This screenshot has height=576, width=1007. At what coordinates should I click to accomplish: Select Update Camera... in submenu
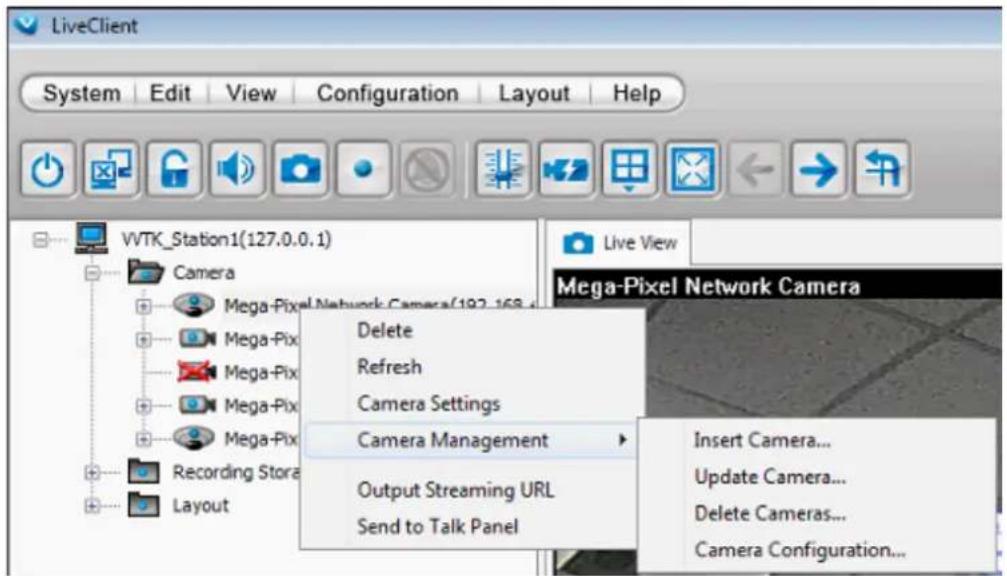tap(770, 477)
